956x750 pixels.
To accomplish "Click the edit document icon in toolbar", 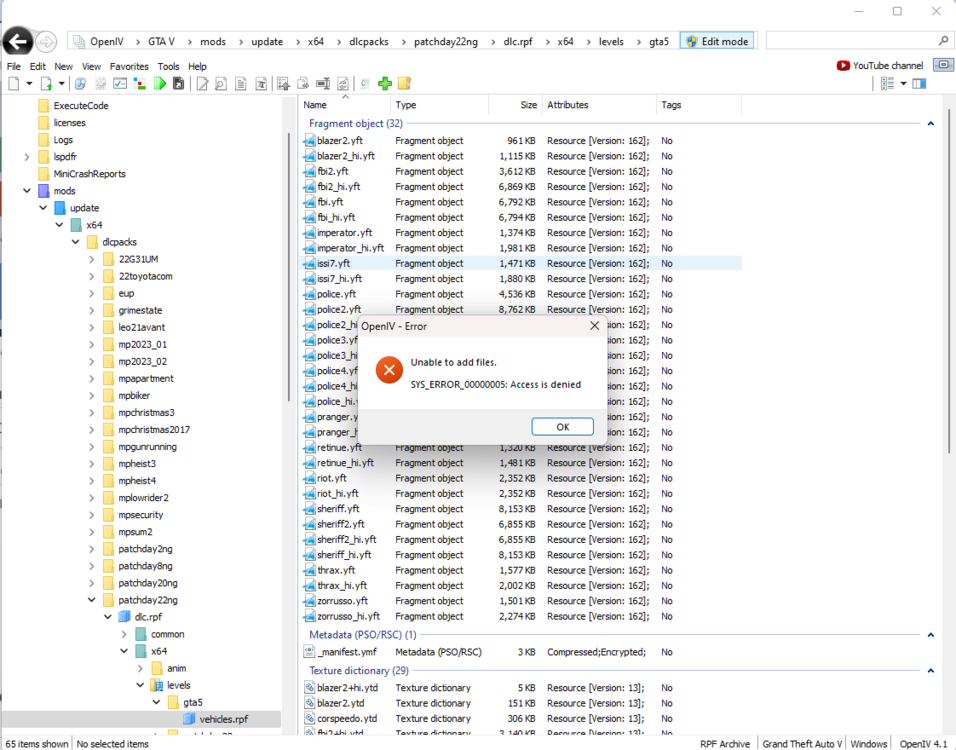I will pos(200,83).
